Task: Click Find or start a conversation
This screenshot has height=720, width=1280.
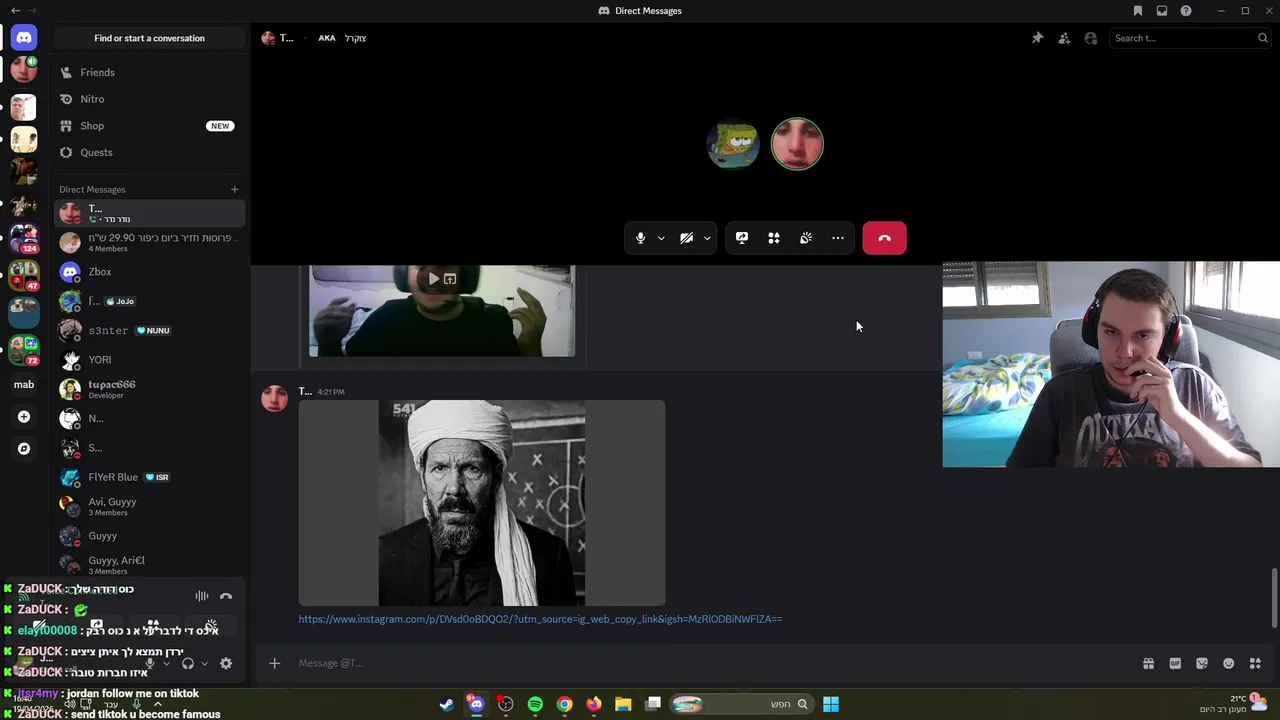Action: pyautogui.click(x=150, y=38)
